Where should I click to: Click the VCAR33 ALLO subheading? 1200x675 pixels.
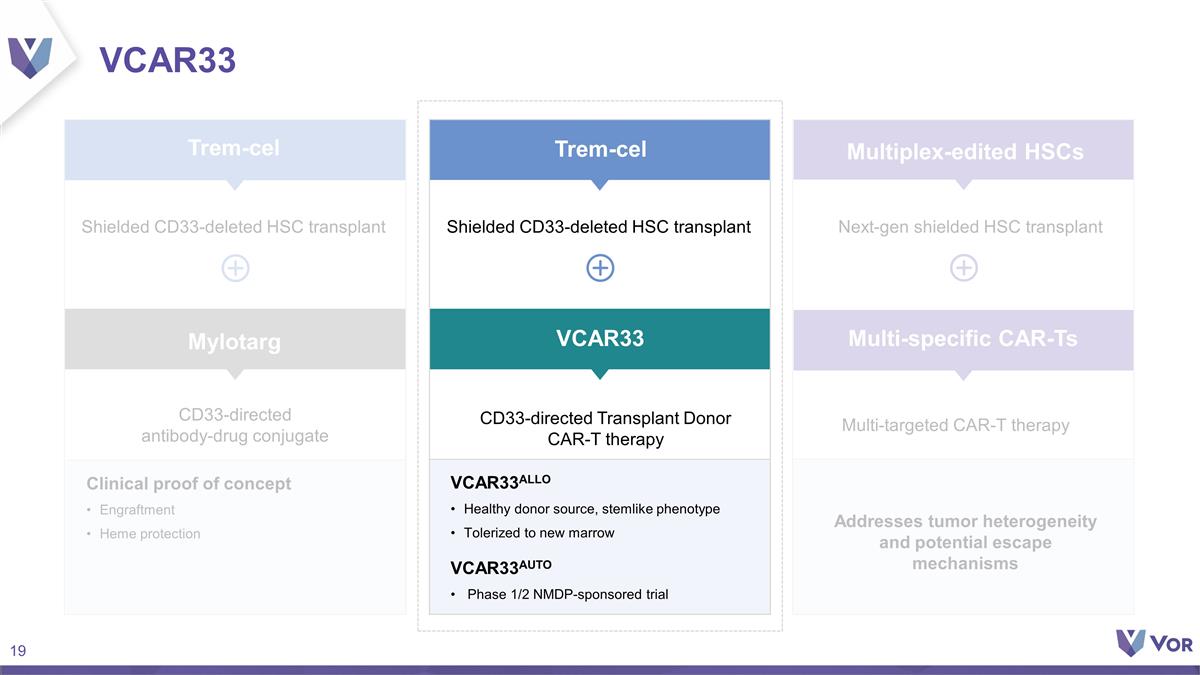(501, 482)
